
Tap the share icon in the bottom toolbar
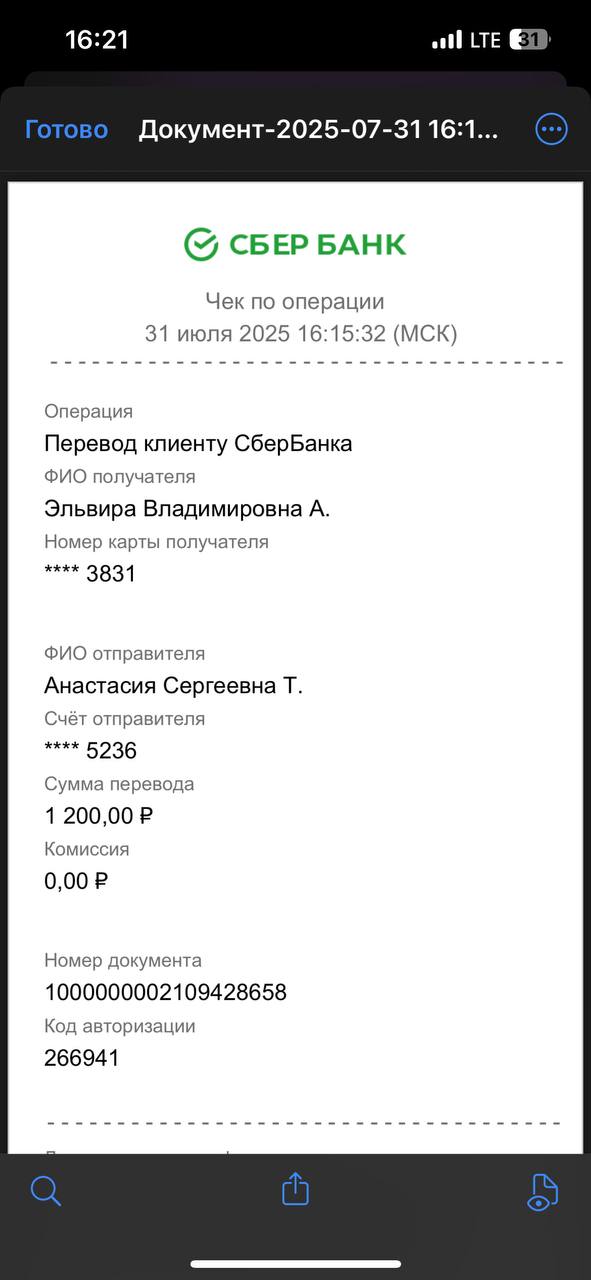click(x=295, y=1188)
